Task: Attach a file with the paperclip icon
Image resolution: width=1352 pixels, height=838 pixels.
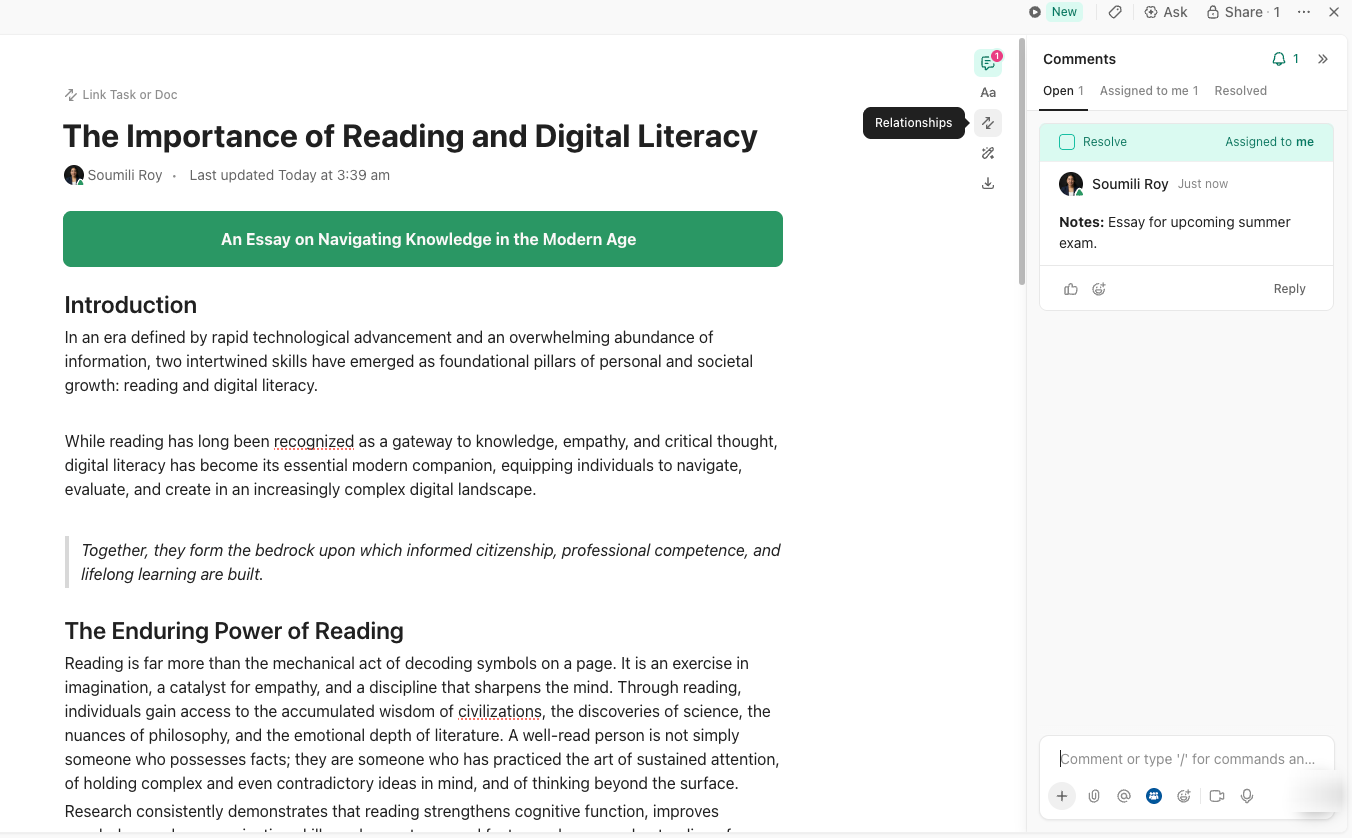Action: point(1094,796)
